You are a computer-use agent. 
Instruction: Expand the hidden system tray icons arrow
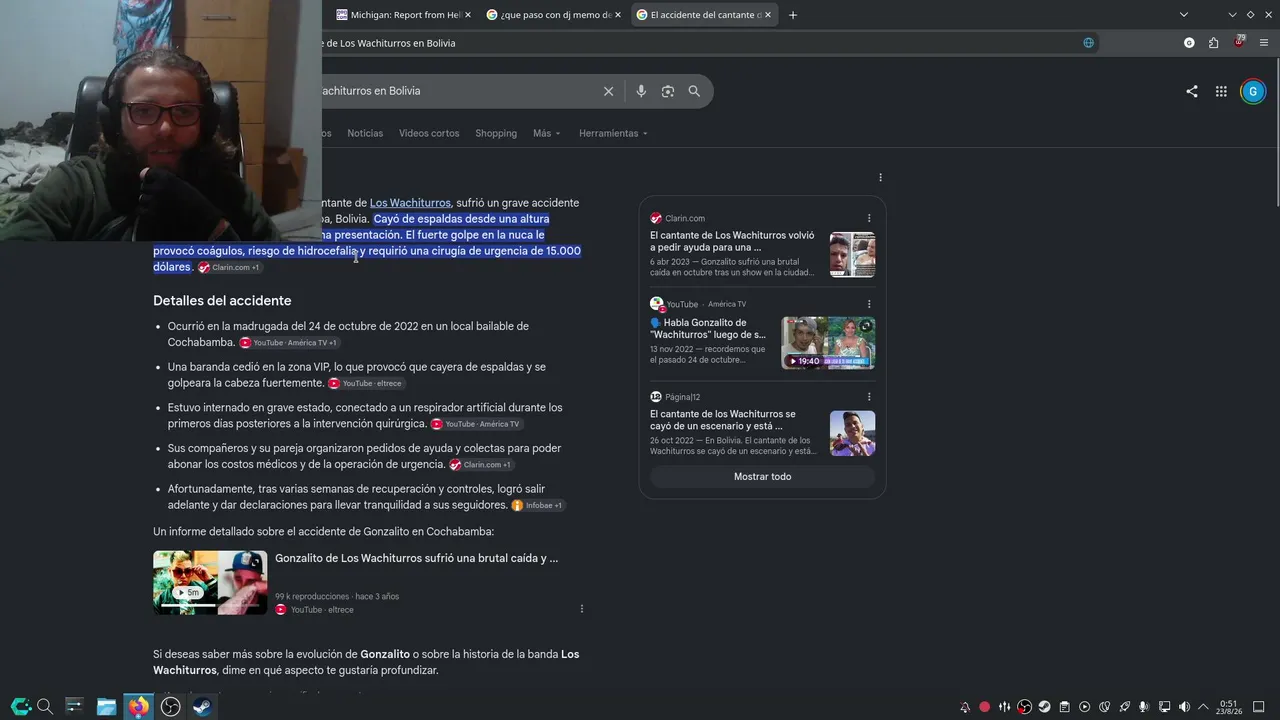1203,707
